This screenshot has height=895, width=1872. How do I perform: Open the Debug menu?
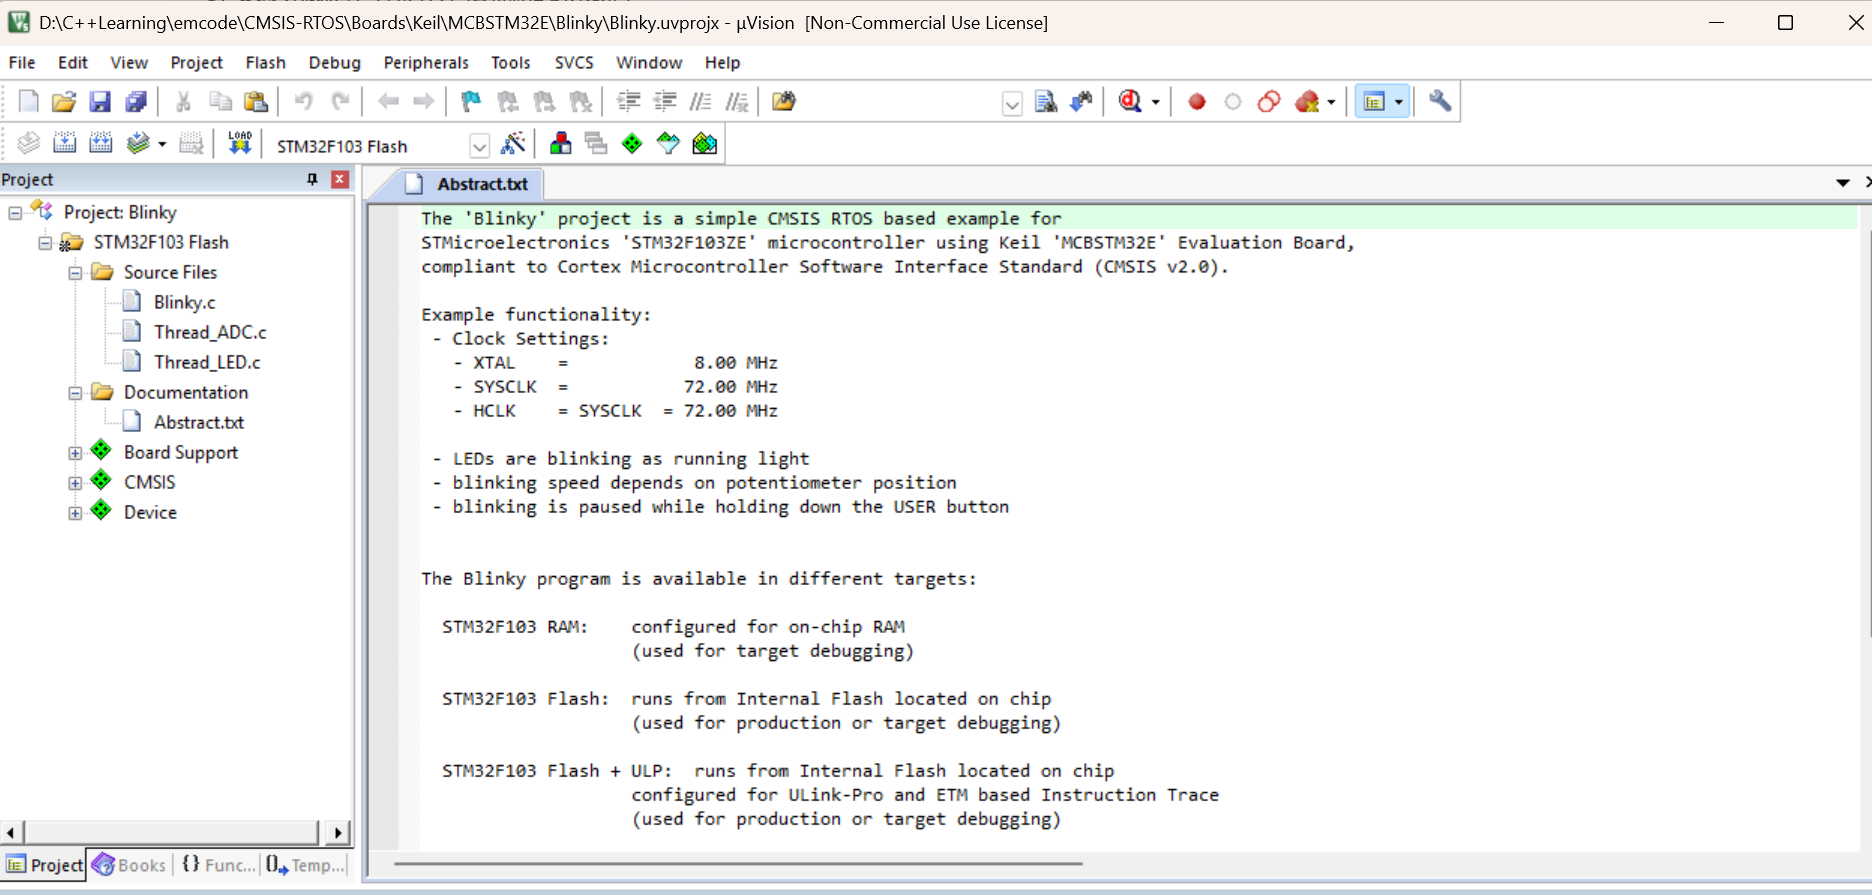(x=335, y=62)
